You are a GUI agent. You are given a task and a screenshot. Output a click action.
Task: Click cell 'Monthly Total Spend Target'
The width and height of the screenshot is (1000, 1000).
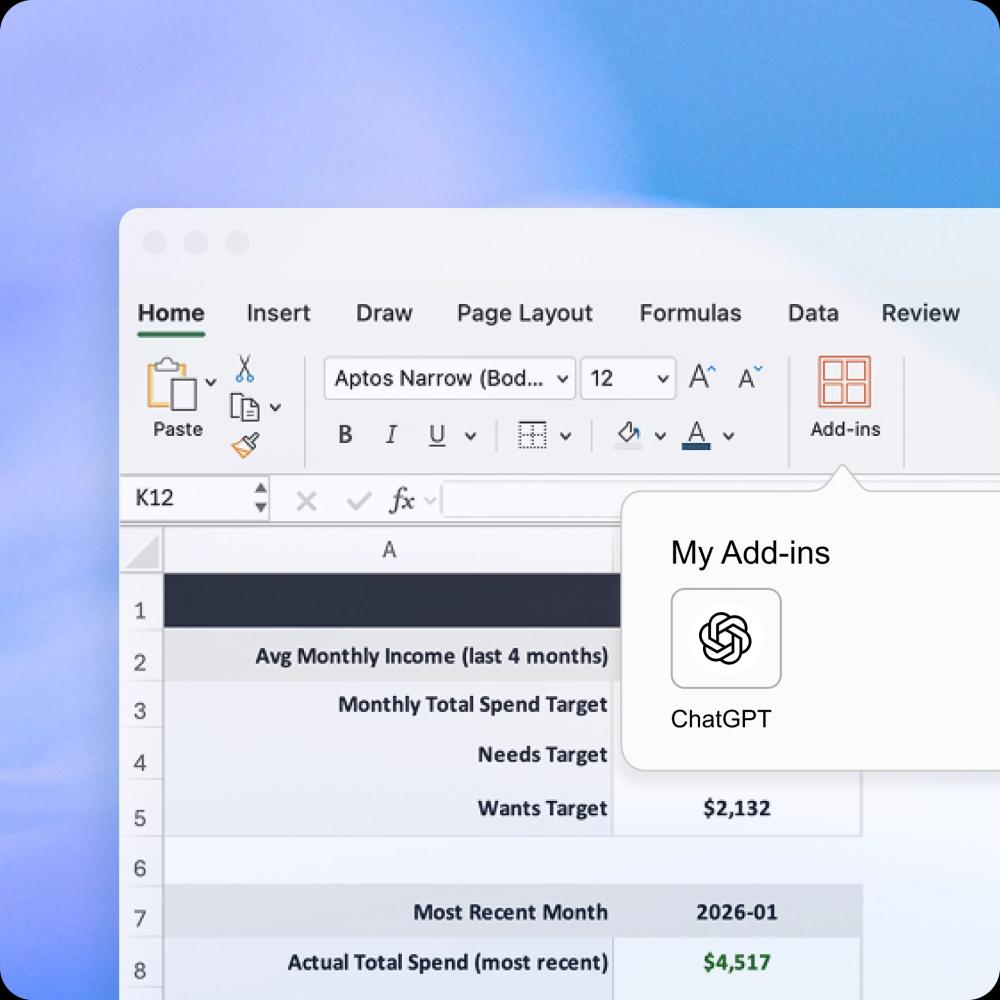(389, 705)
